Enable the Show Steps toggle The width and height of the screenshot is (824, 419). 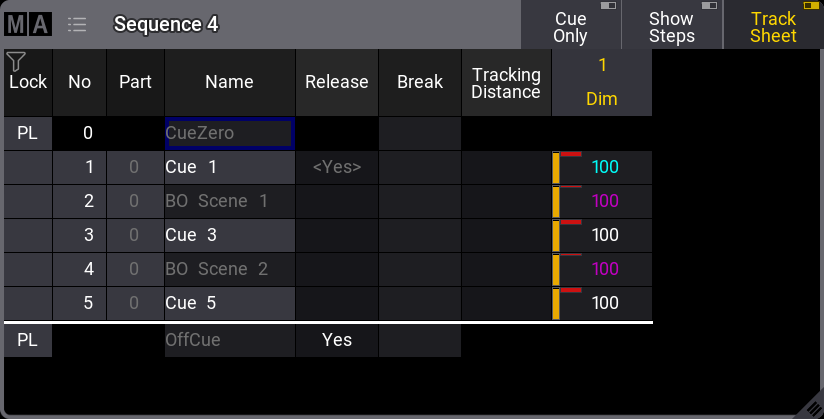(671, 25)
